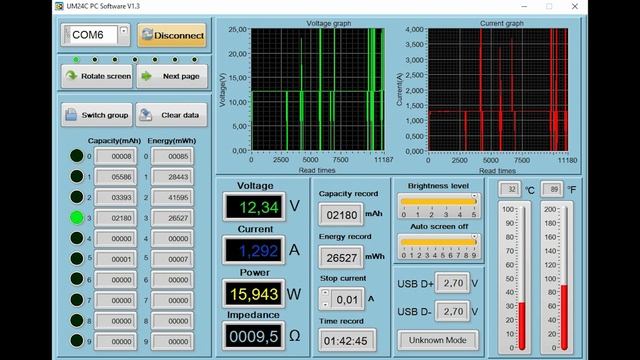Click group 0 energy value 00085
The width and height of the screenshot is (640, 360).
(172, 156)
